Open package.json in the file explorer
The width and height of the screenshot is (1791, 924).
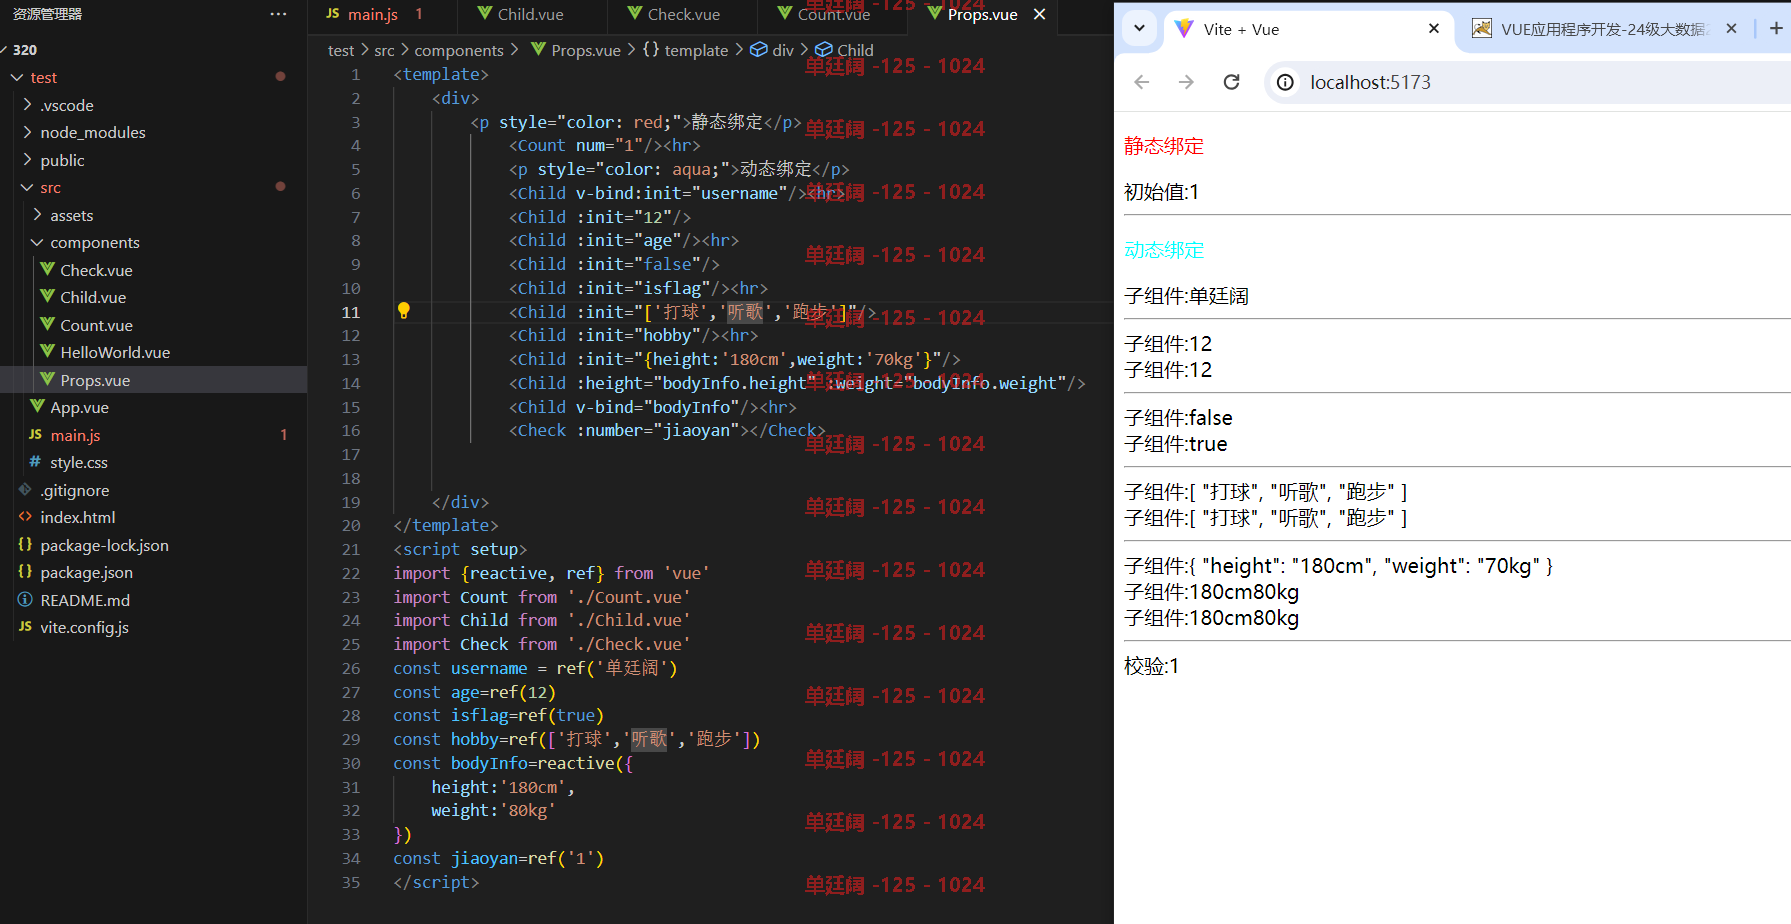click(x=153, y=572)
